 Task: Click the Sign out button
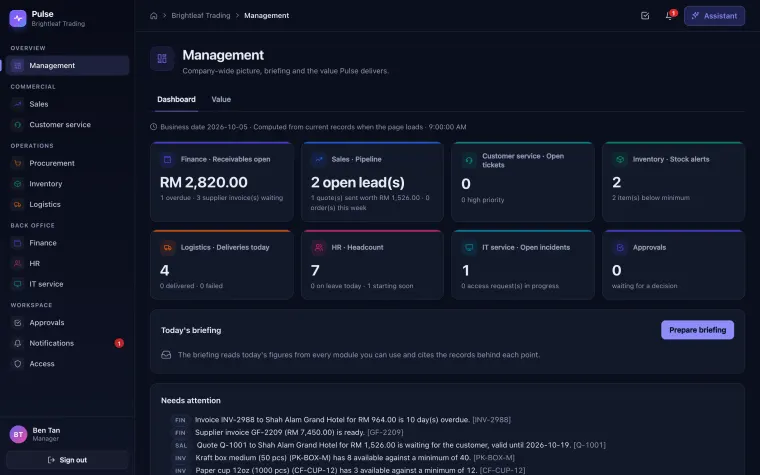[67, 460]
